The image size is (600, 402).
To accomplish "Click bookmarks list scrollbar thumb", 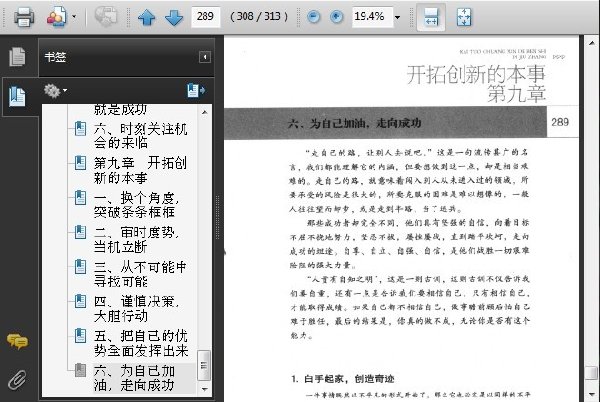I will [x=204, y=365].
